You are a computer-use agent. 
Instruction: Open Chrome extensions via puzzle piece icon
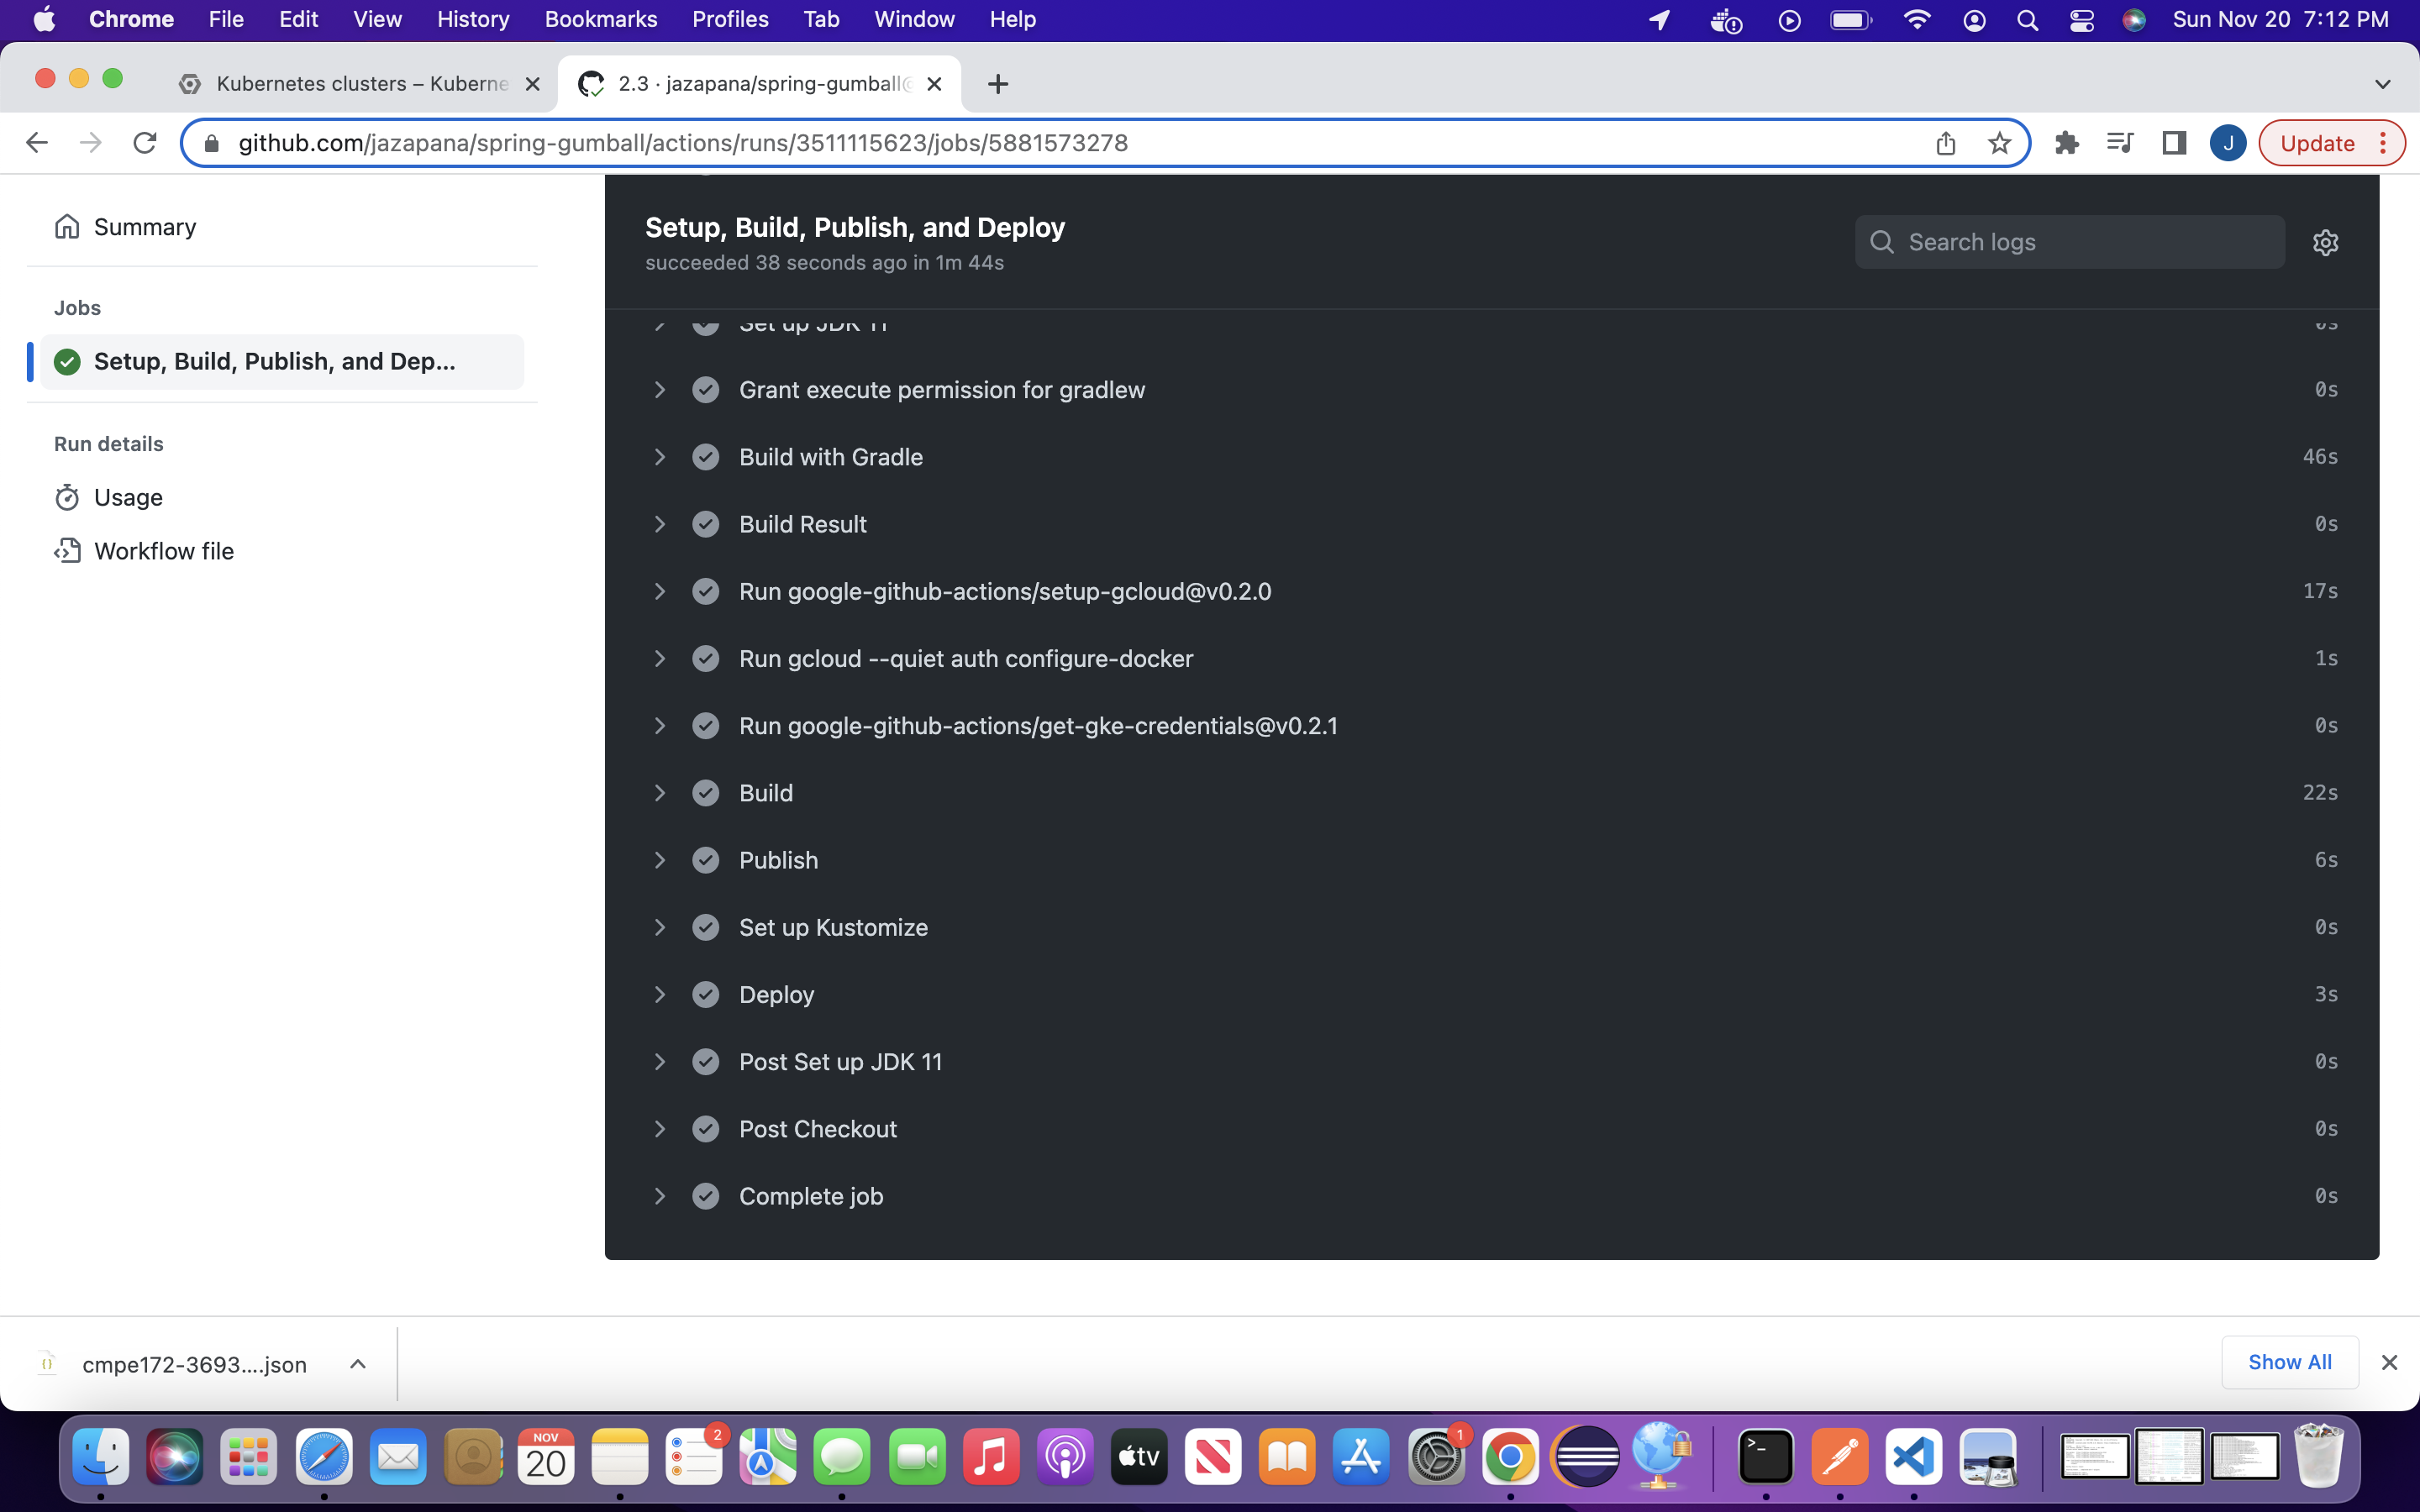click(x=2067, y=143)
